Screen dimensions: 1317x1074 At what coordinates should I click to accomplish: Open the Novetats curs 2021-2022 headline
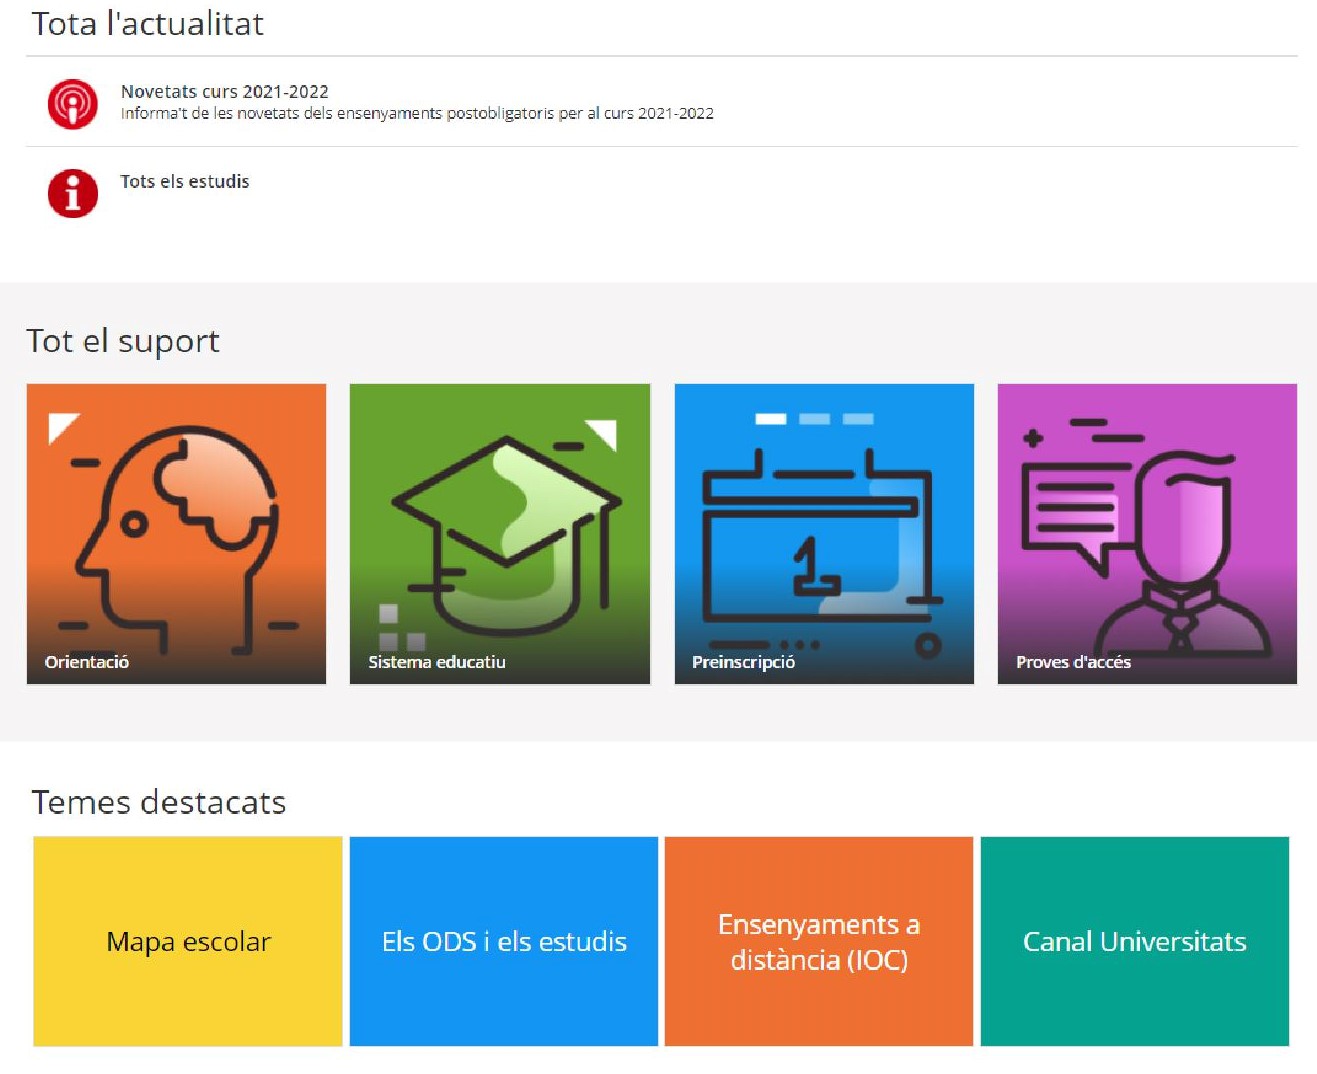click(x=224, y=91)
